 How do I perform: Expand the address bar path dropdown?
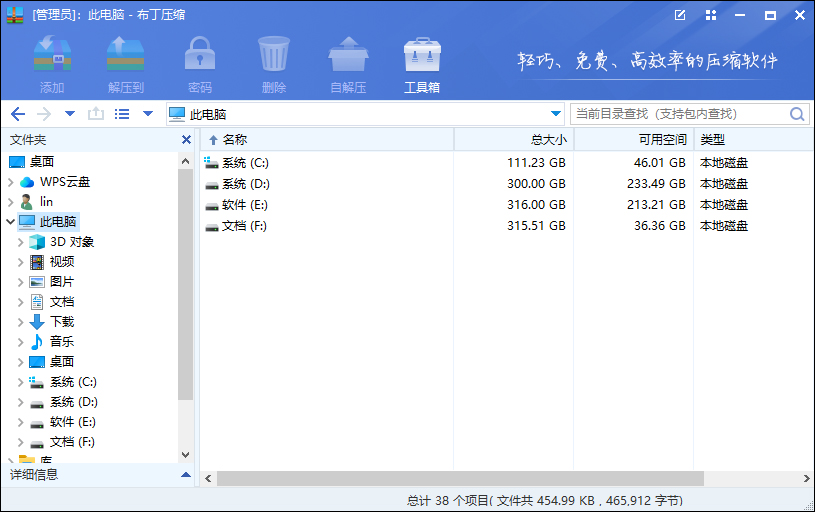click(x=556, y=114)
